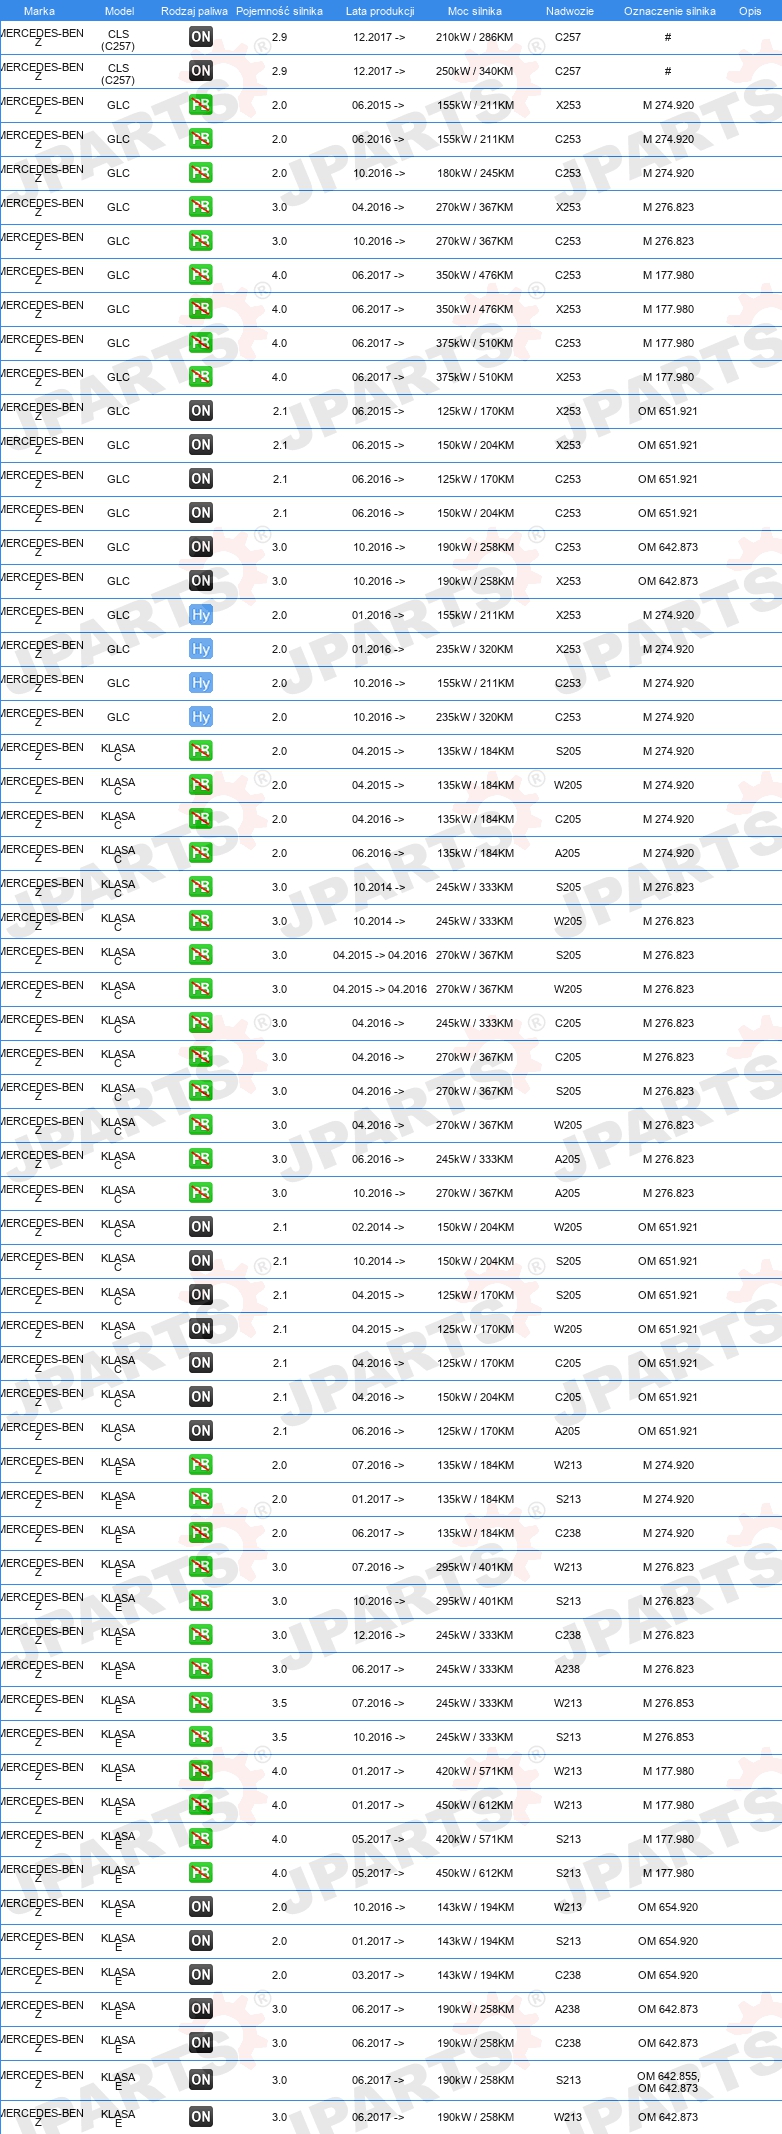Click ON diesel icon in Klasa C A205 125kW row
782x2134 pixels.
point(201,1431)
